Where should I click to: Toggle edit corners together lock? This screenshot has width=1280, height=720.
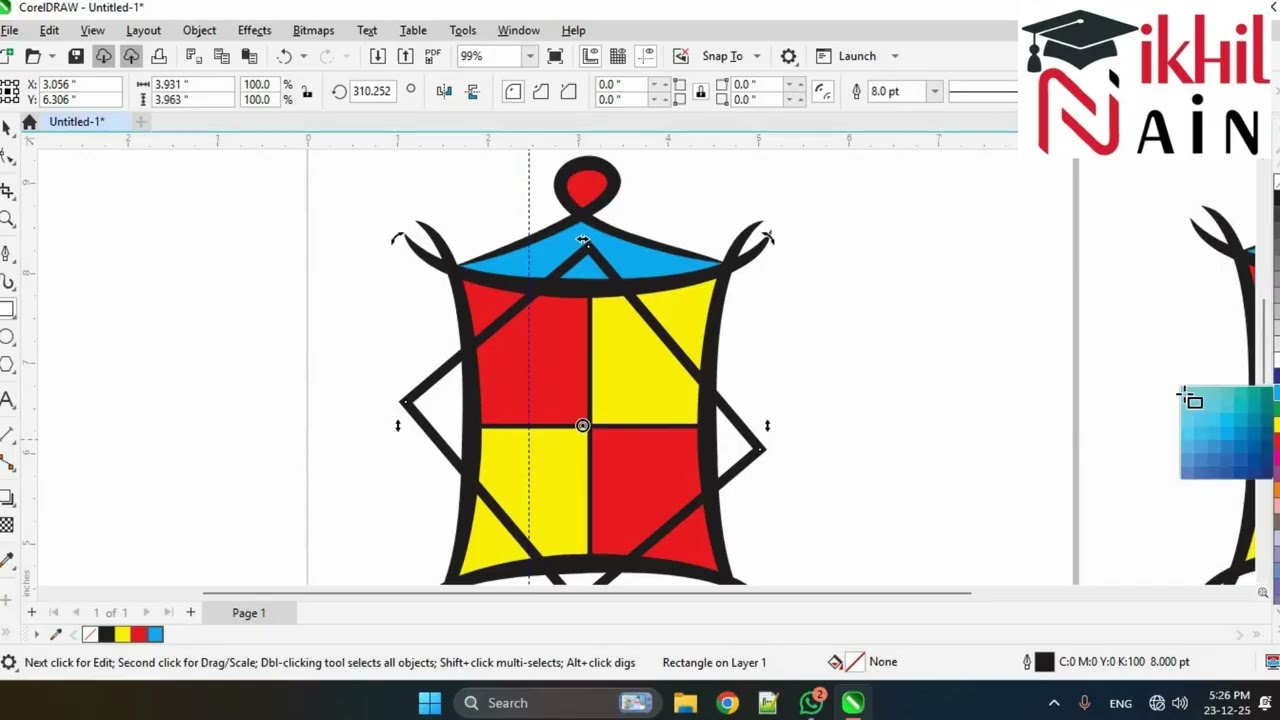point(700,92)
